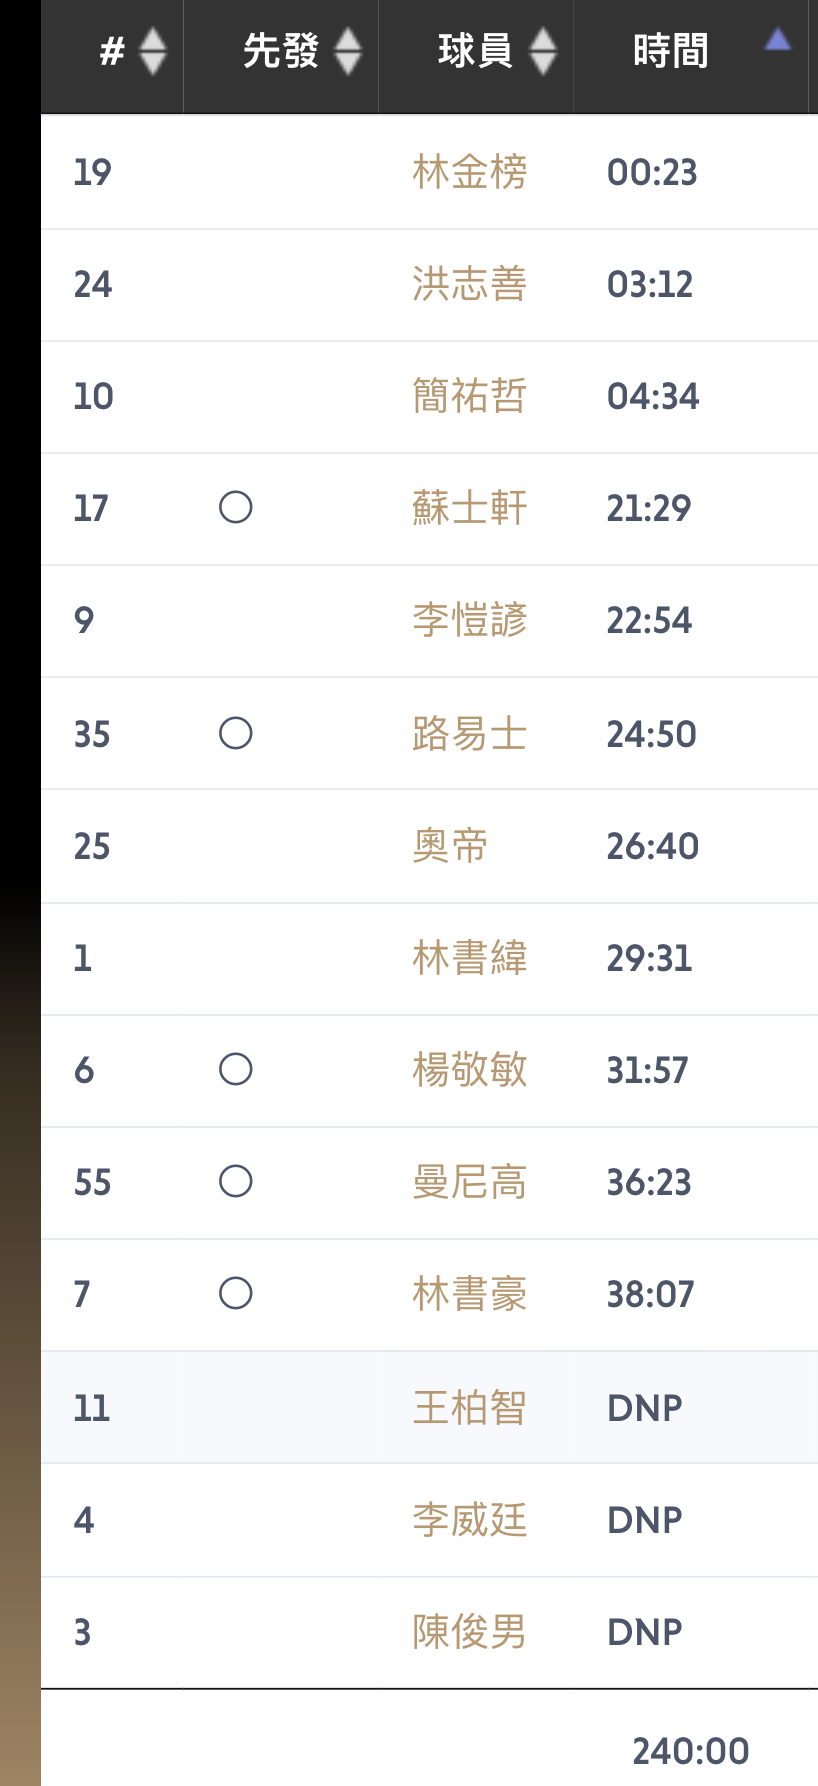
Task: Open player 林金榜's profile link
Action: tap(469, 173)
